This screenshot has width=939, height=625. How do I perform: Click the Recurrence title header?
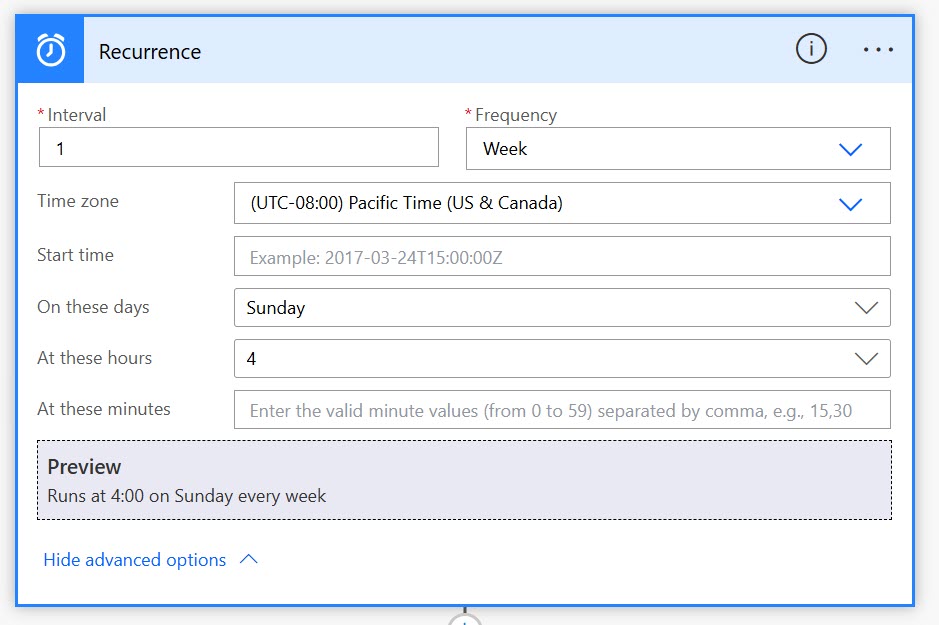click(x=150, y=52)
